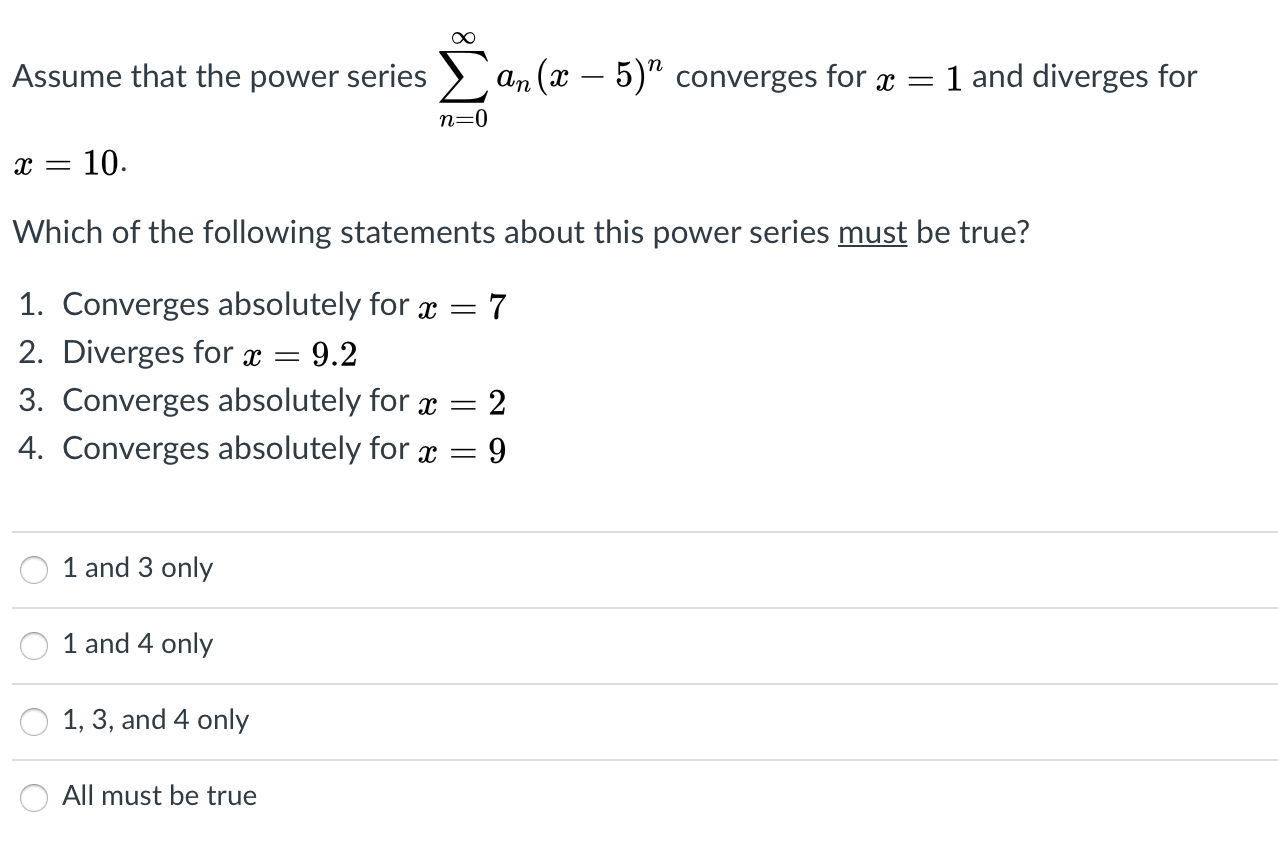Mark the '1, 3, and 4 only' radio button
The image size is (1278, 846).
pos(34,722)
